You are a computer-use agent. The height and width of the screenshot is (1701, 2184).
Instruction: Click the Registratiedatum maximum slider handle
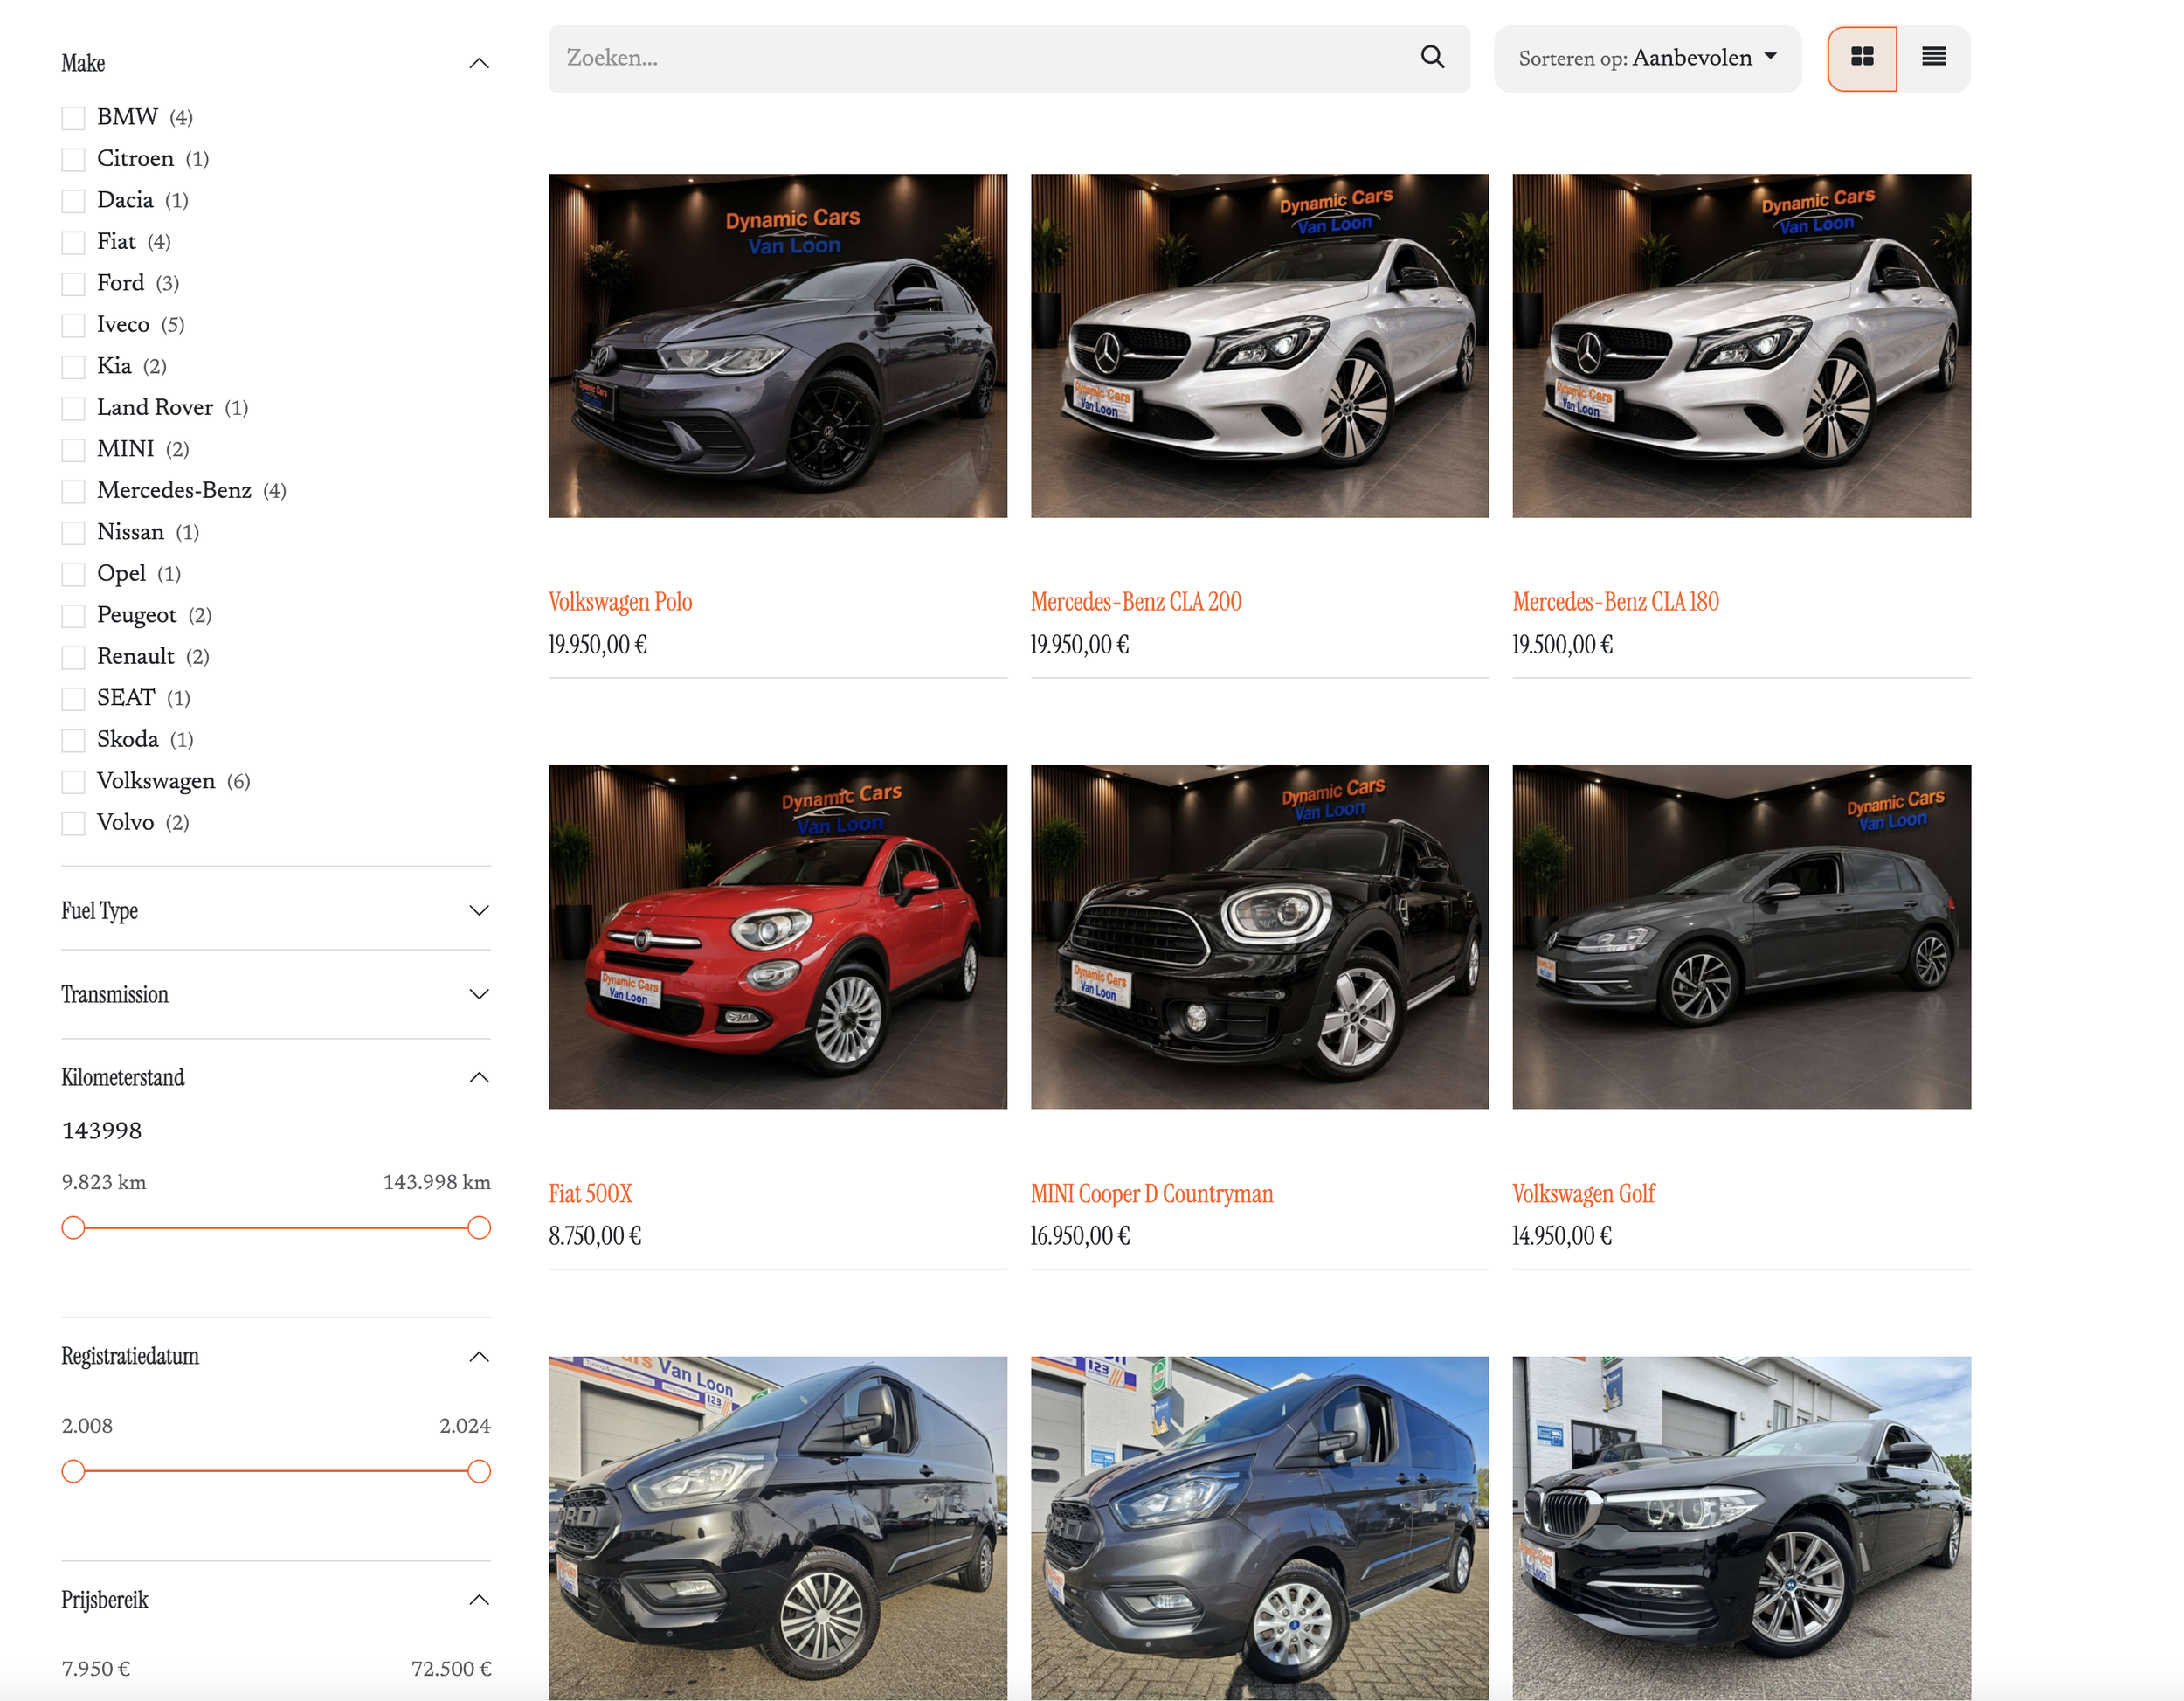(x=479, y=1471)
